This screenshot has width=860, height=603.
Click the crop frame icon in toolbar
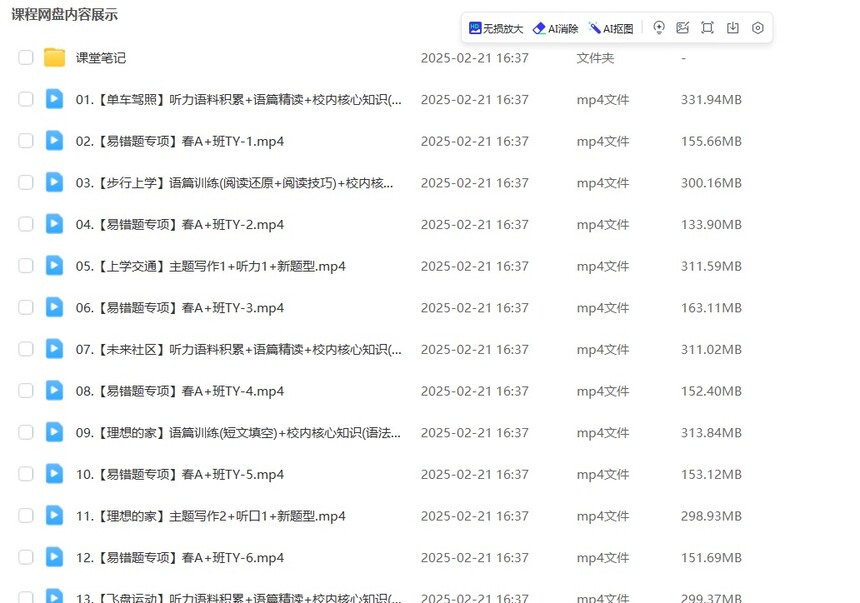(708, 28)
